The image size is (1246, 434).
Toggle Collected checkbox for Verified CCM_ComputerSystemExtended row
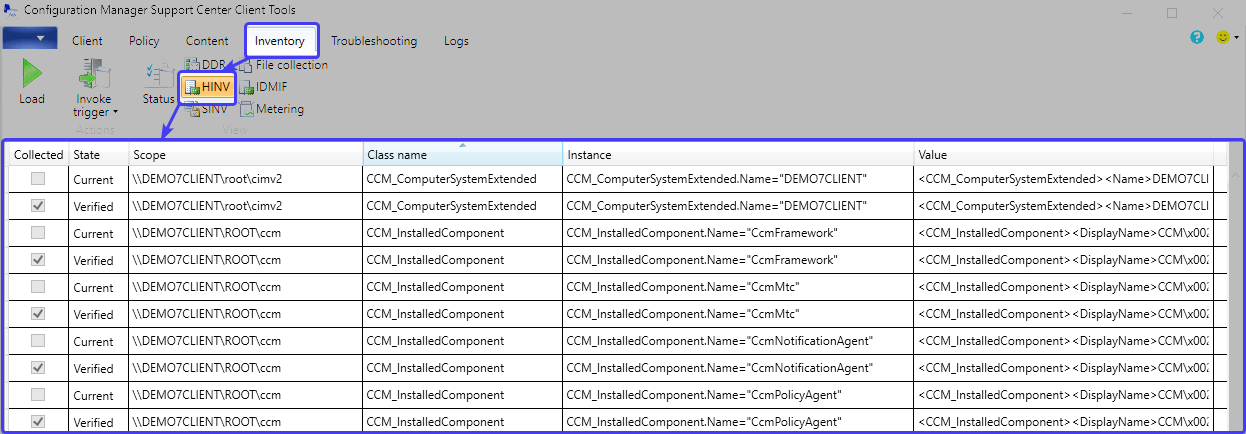tap(38, 206)
